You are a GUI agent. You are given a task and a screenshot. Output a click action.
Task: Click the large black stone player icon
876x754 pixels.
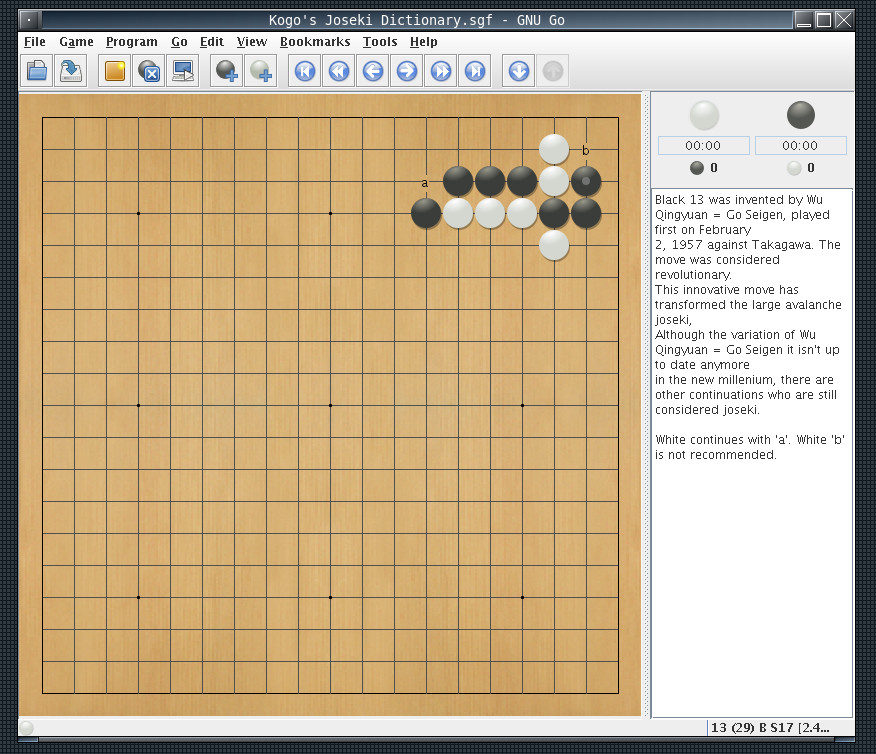(x=801, y=115)
